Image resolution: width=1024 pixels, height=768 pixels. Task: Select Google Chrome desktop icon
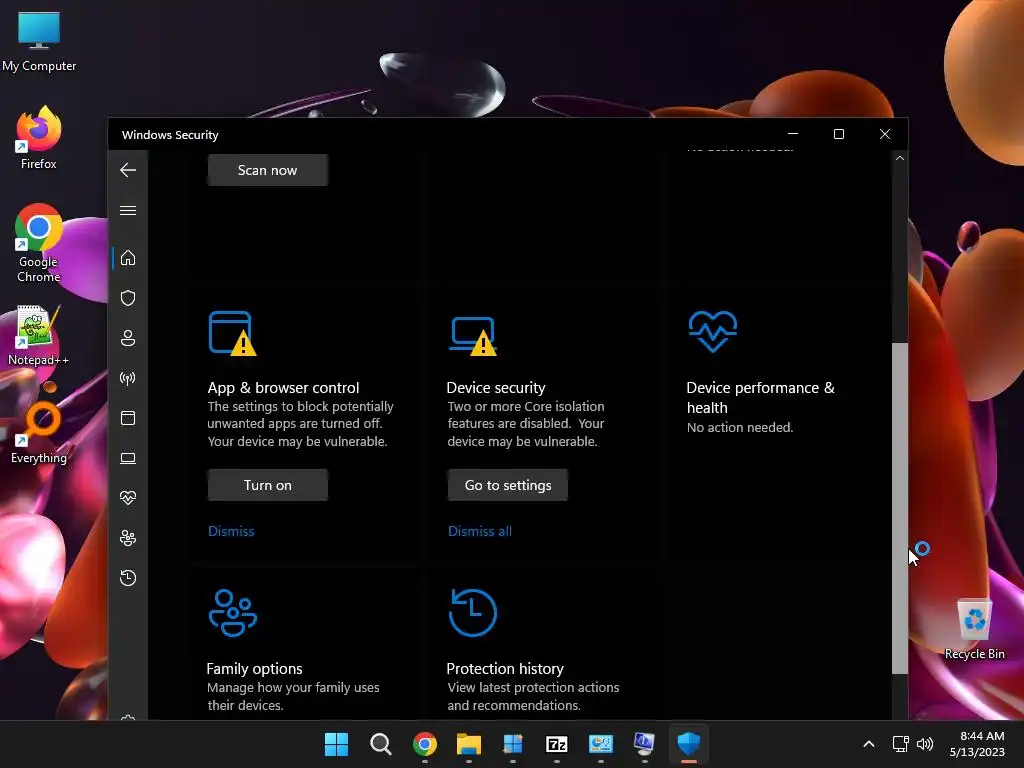(39, 243)
